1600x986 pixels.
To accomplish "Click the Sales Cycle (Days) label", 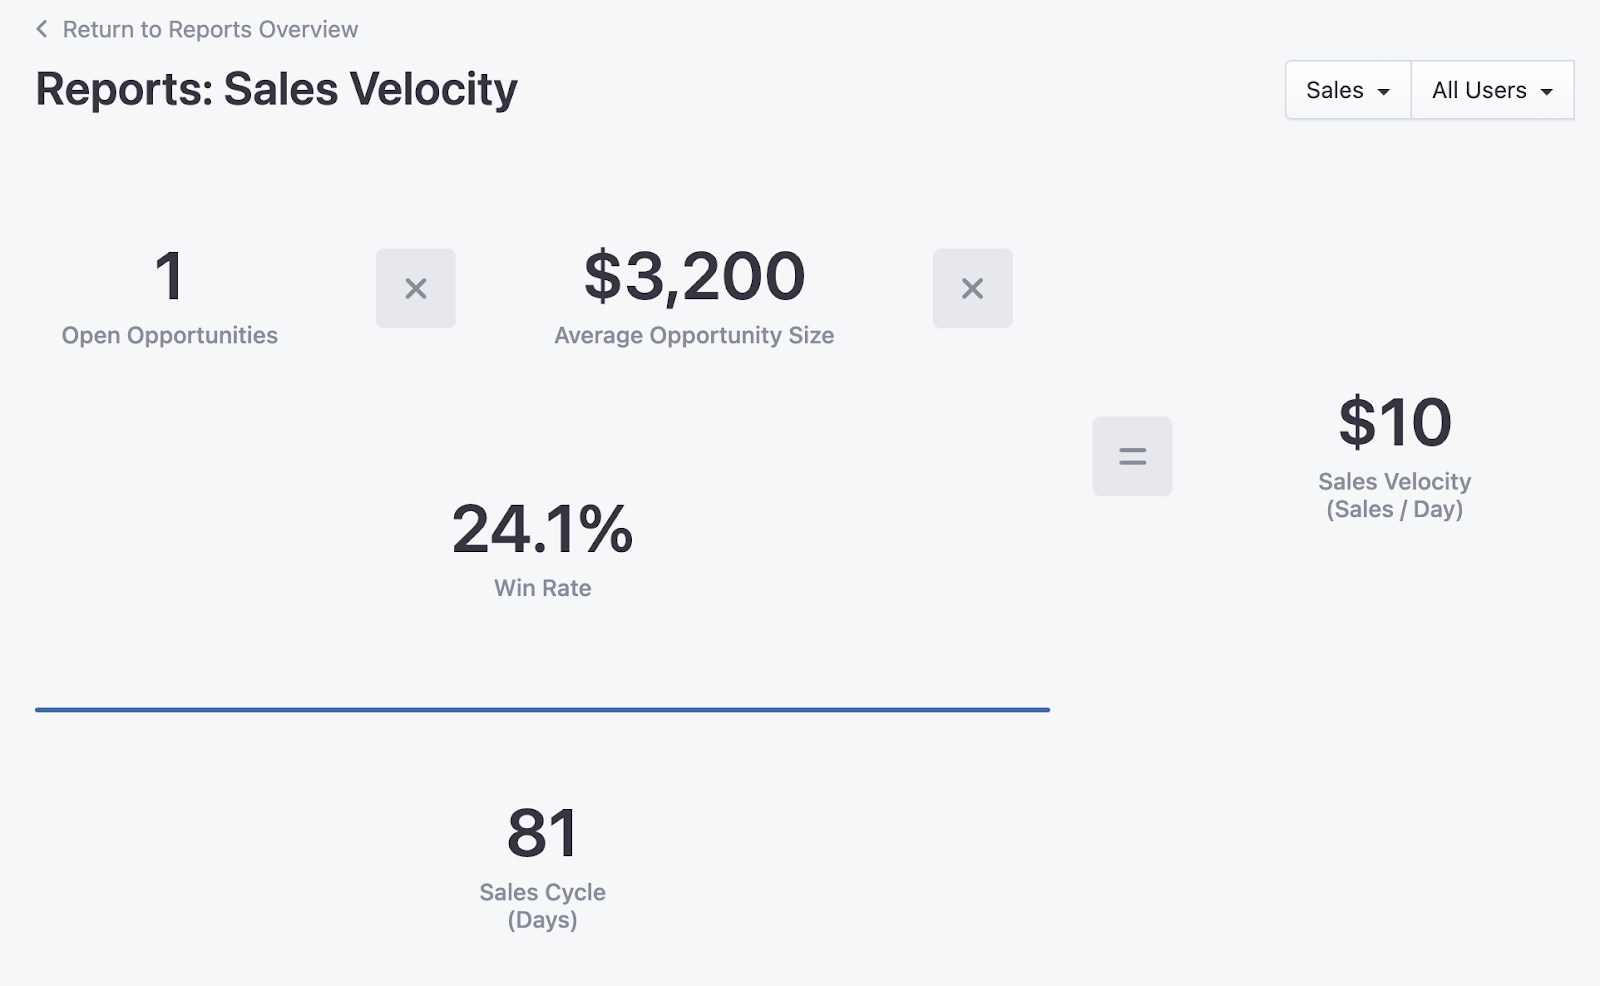I will click(x=542, y=906).
